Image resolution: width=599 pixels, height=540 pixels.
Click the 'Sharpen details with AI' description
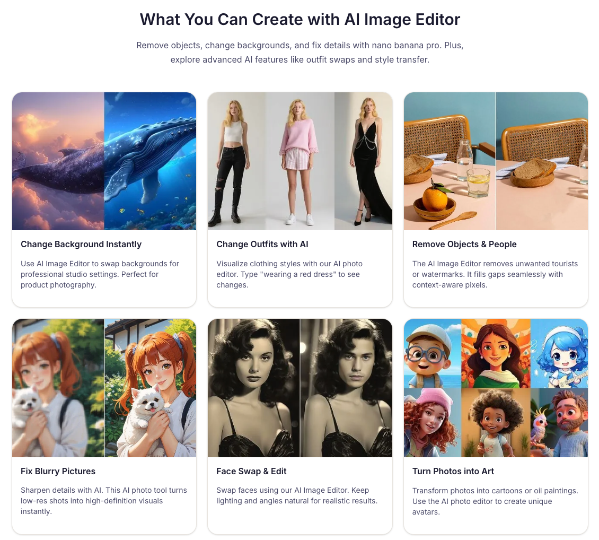click(x=104, y=501)
